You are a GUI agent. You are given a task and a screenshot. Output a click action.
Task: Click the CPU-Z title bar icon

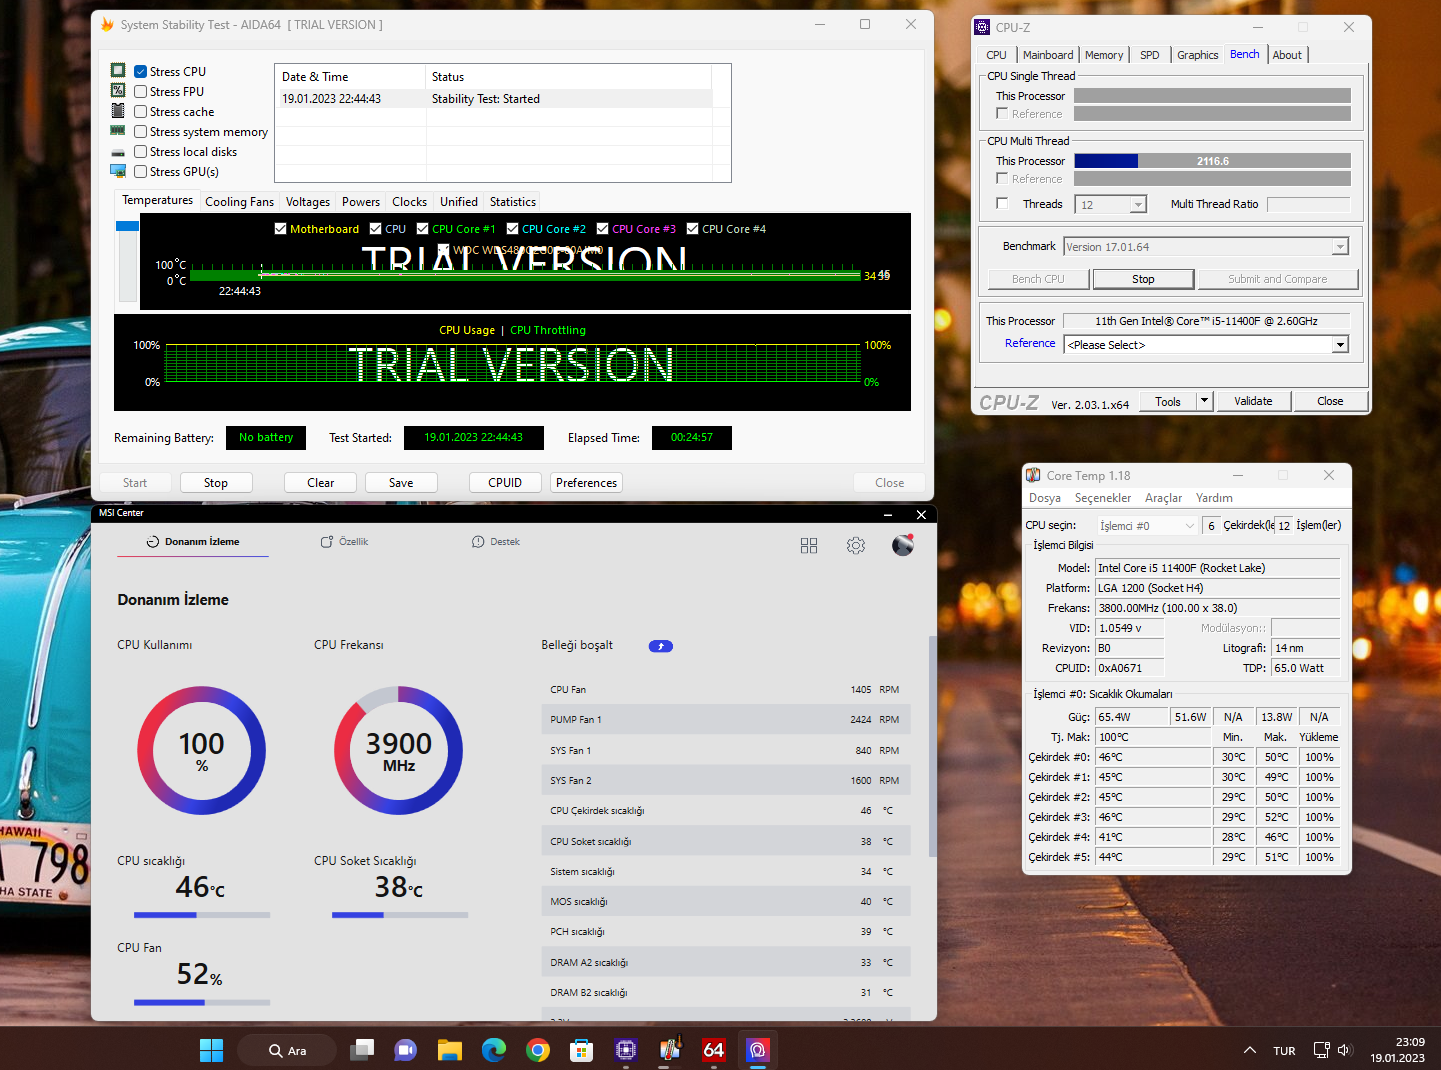(x=982, y=27)
